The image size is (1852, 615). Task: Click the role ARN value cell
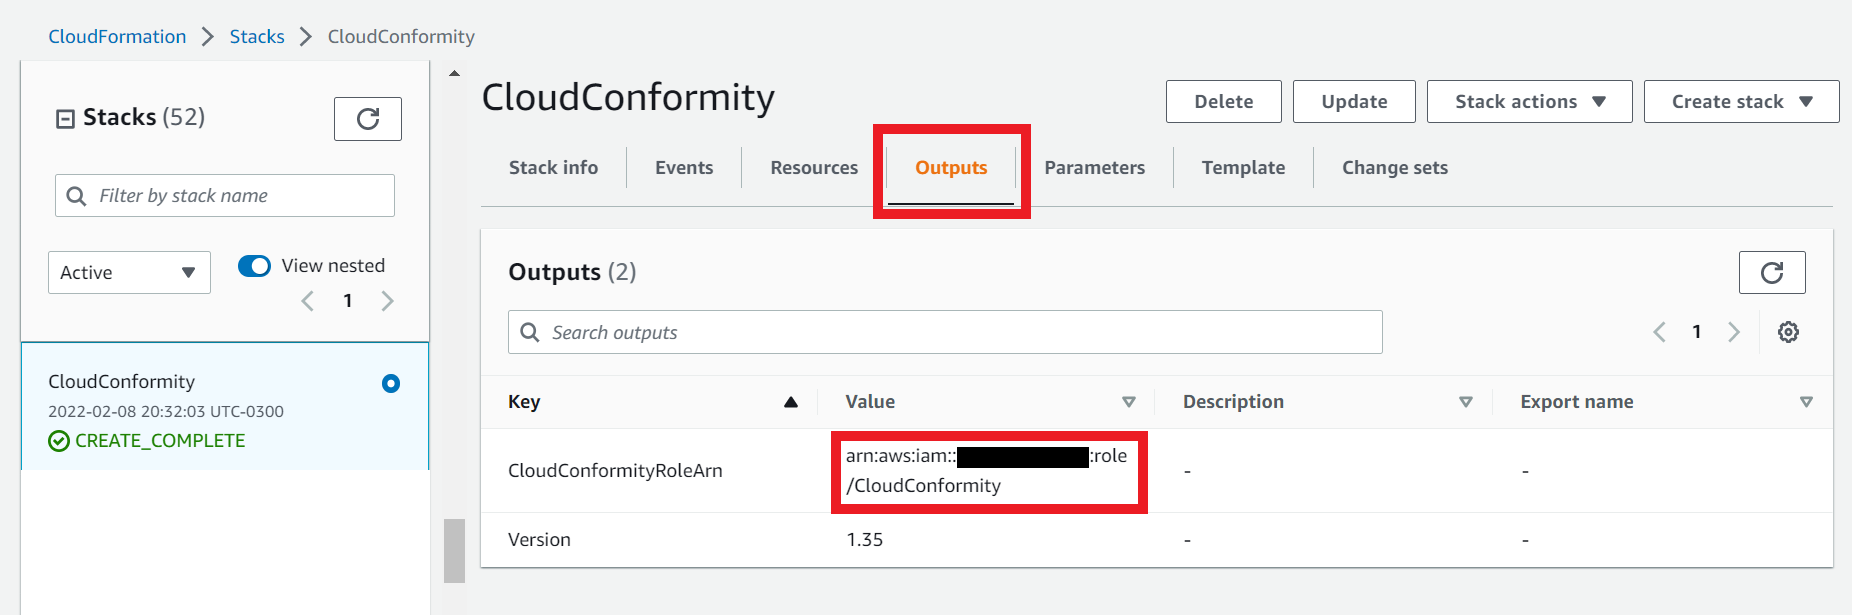pyautogui.click(x=987, y=471)
